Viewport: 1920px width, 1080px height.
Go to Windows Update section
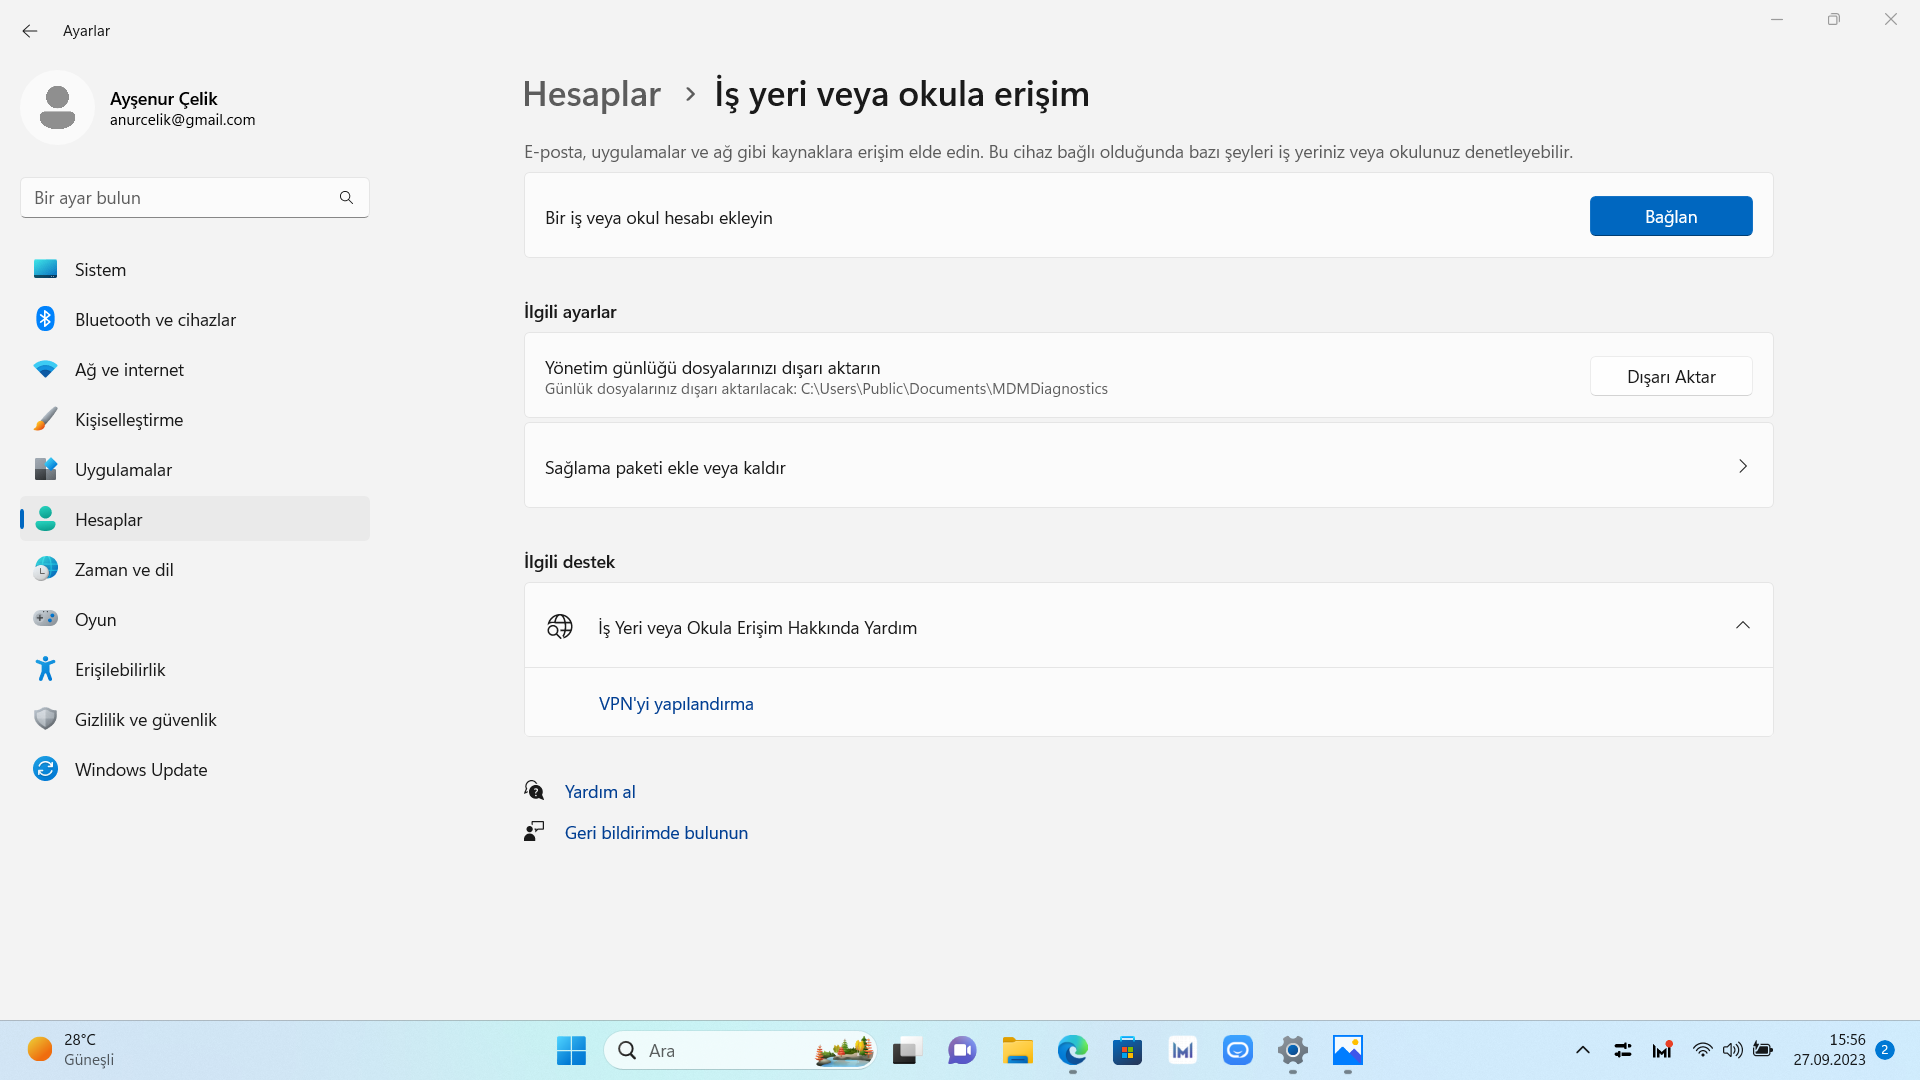(x=141, y=770)
